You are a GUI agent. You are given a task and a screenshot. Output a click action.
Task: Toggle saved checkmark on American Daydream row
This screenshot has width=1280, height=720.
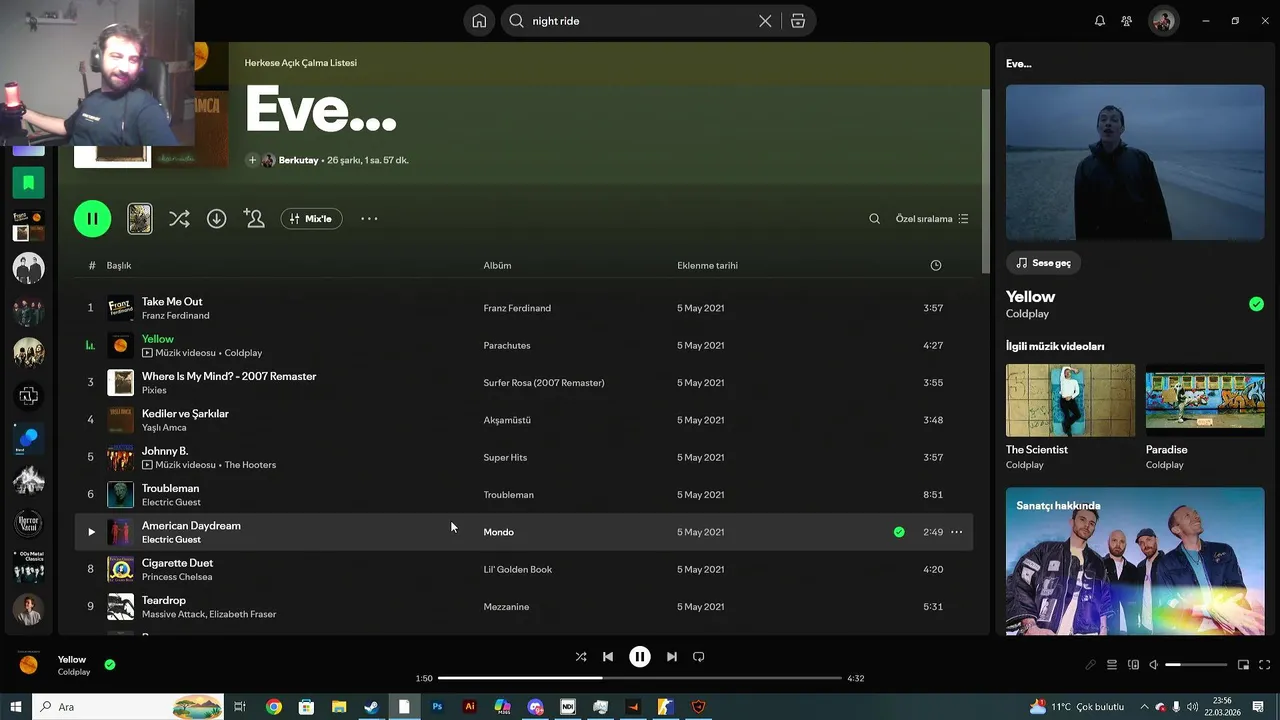coord(899,532)
